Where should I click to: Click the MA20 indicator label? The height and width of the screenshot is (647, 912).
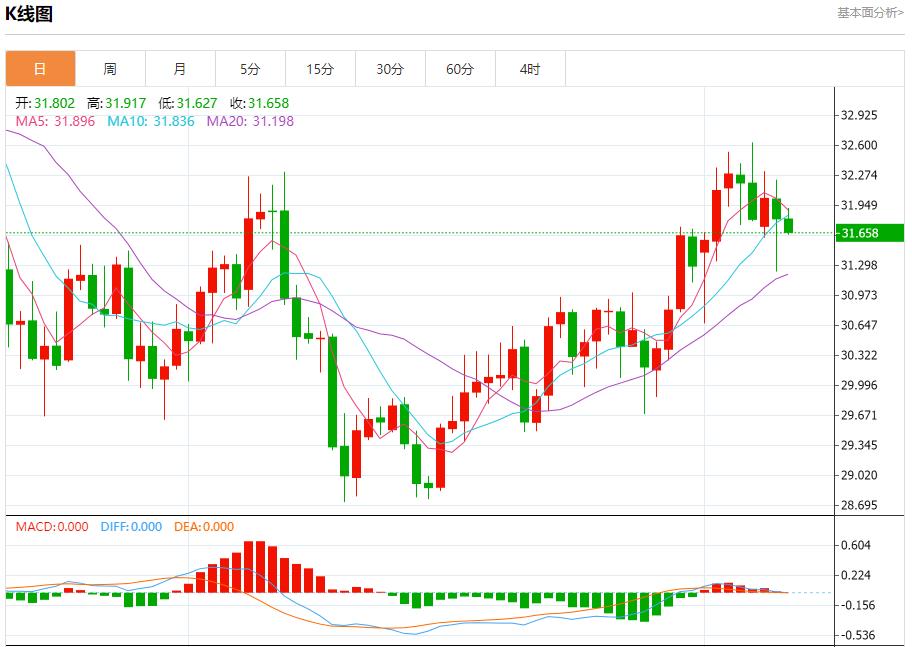coord(250,121)
